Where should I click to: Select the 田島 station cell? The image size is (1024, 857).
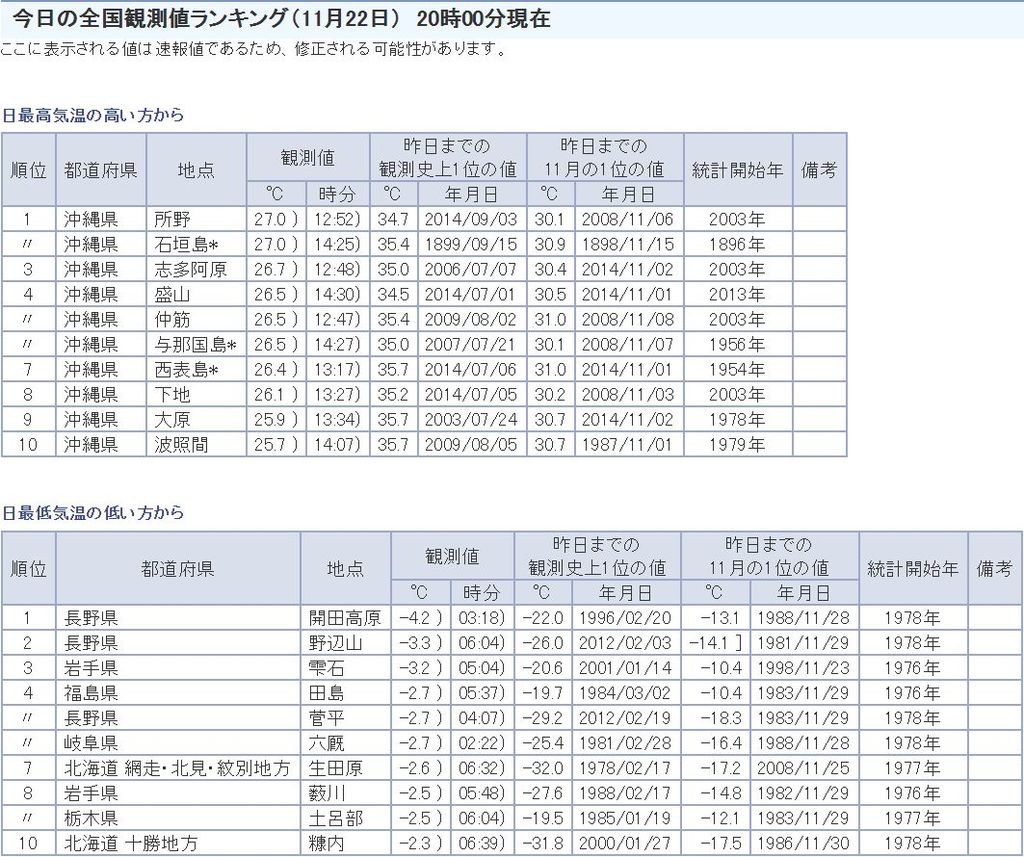coord(346,693)
